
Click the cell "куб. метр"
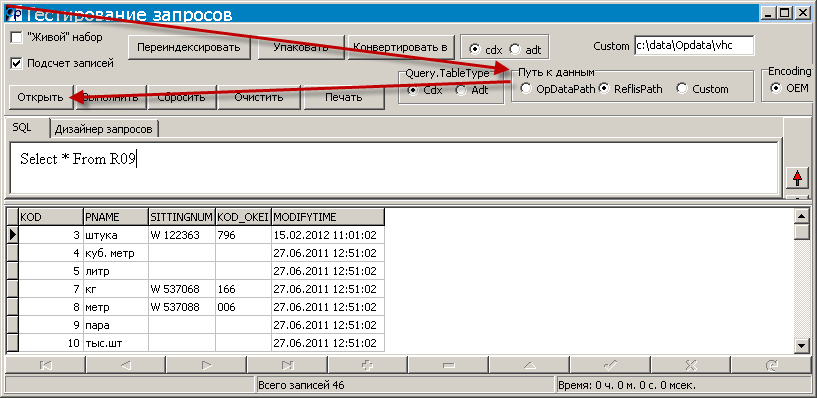pyautogui.click(x=116, y=253)
